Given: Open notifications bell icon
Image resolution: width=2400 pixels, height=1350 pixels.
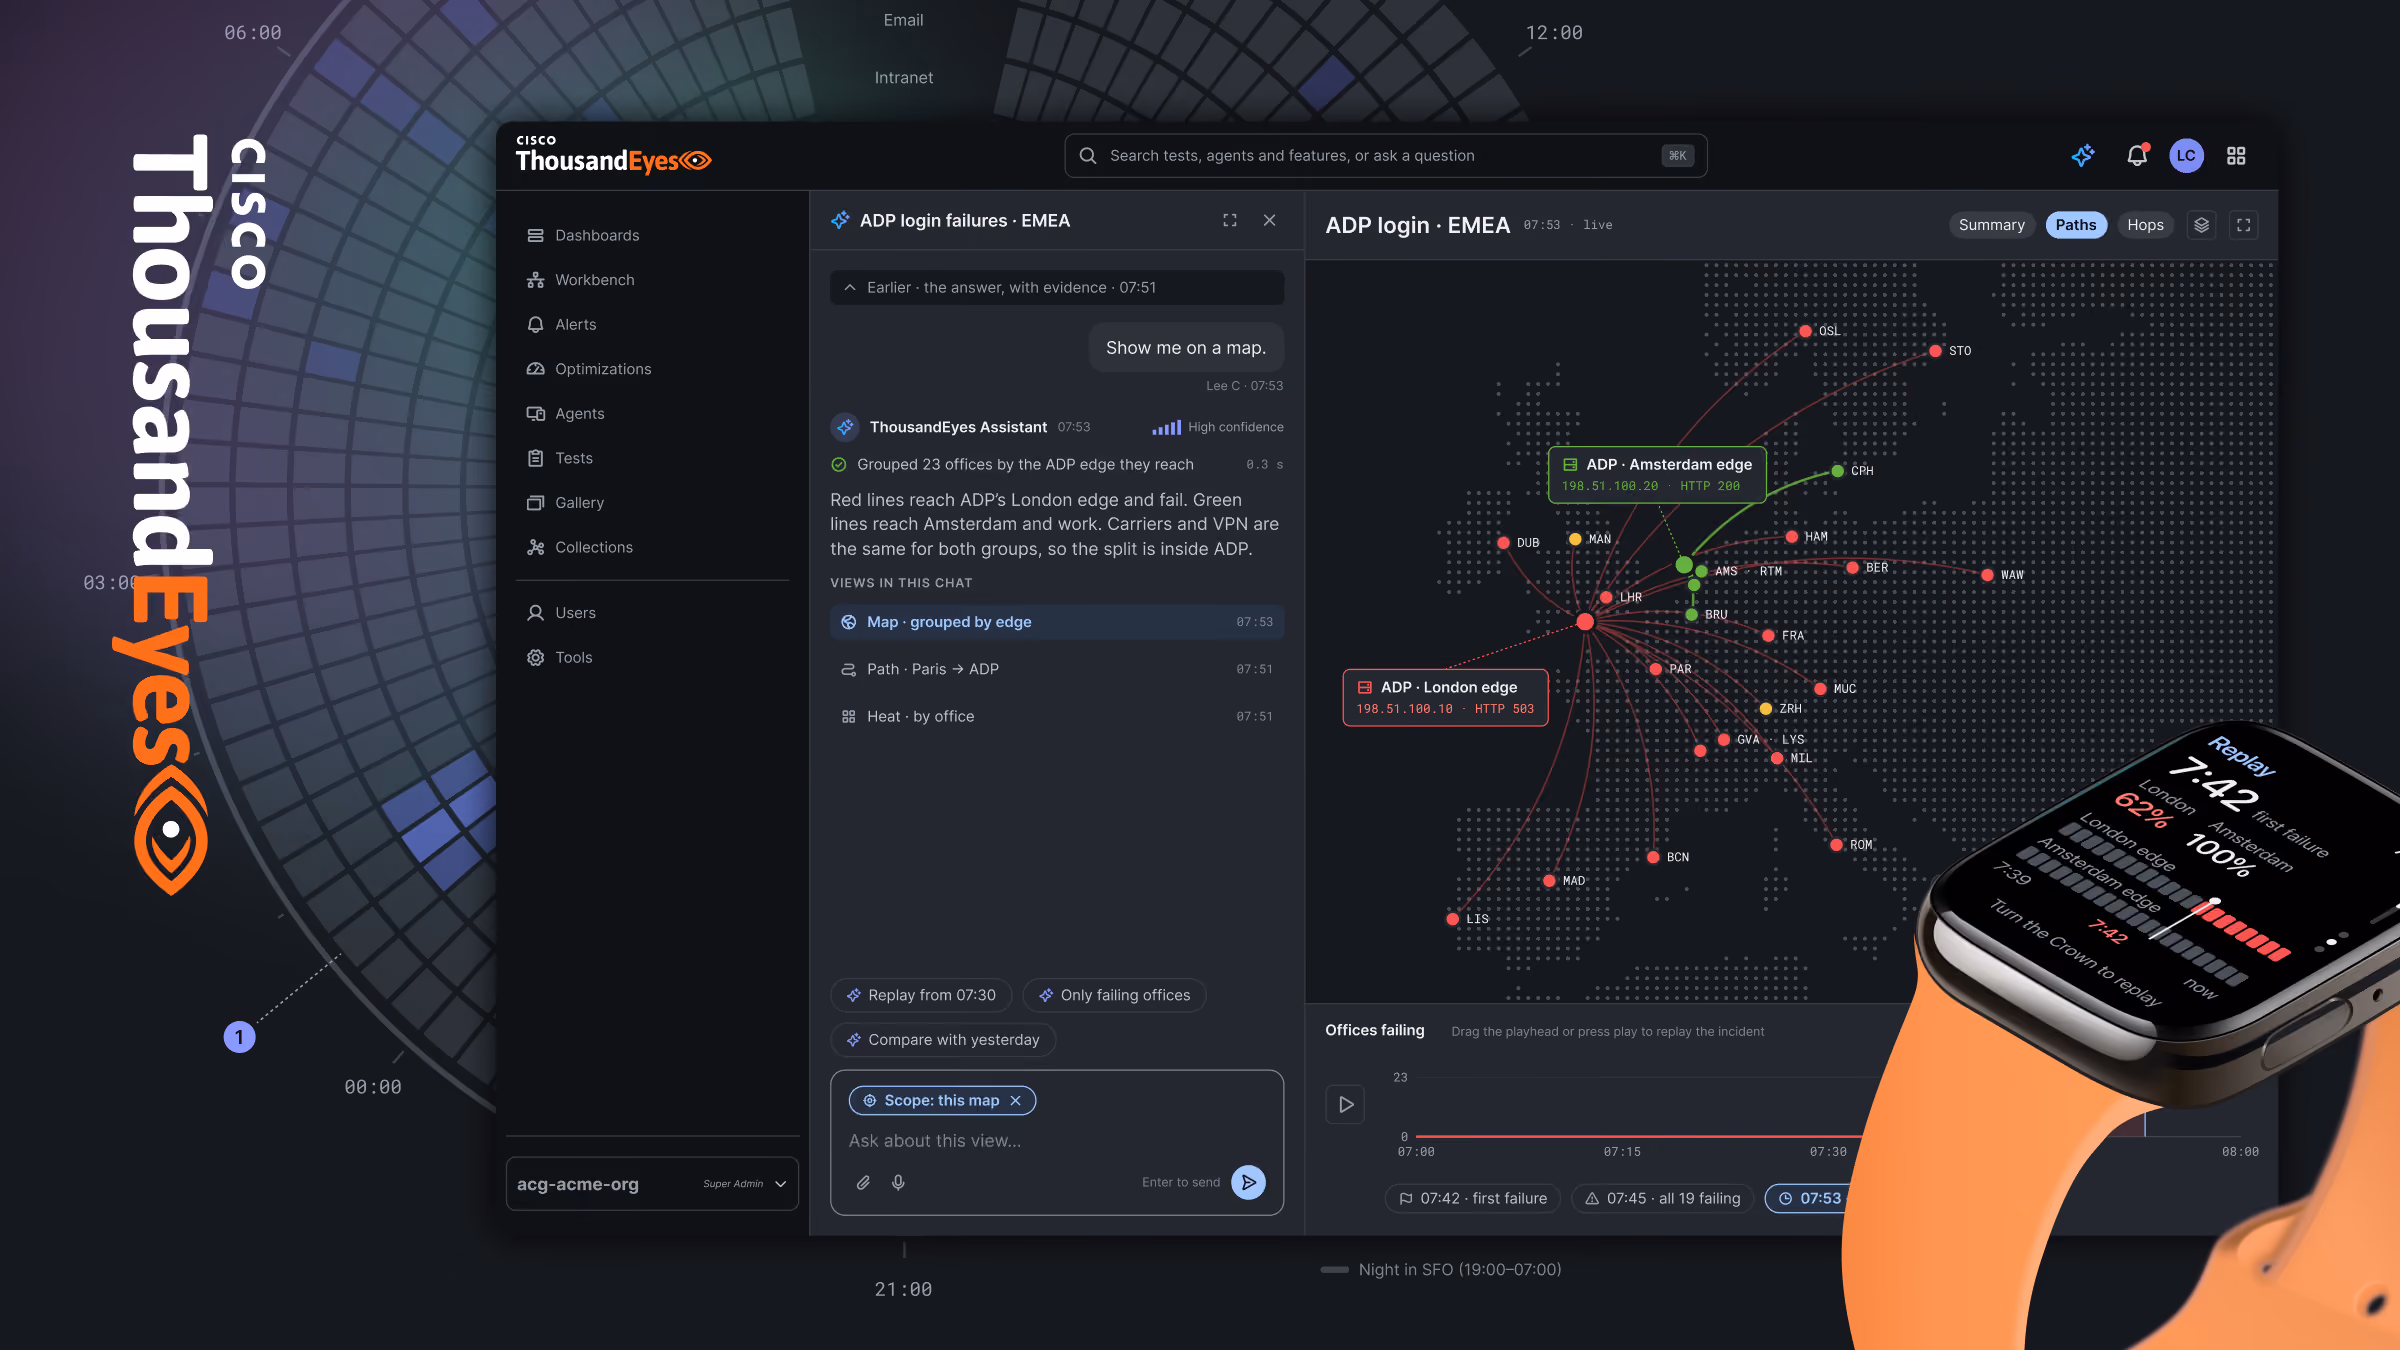Looking at the screenshot, I should click(2137, 156).
